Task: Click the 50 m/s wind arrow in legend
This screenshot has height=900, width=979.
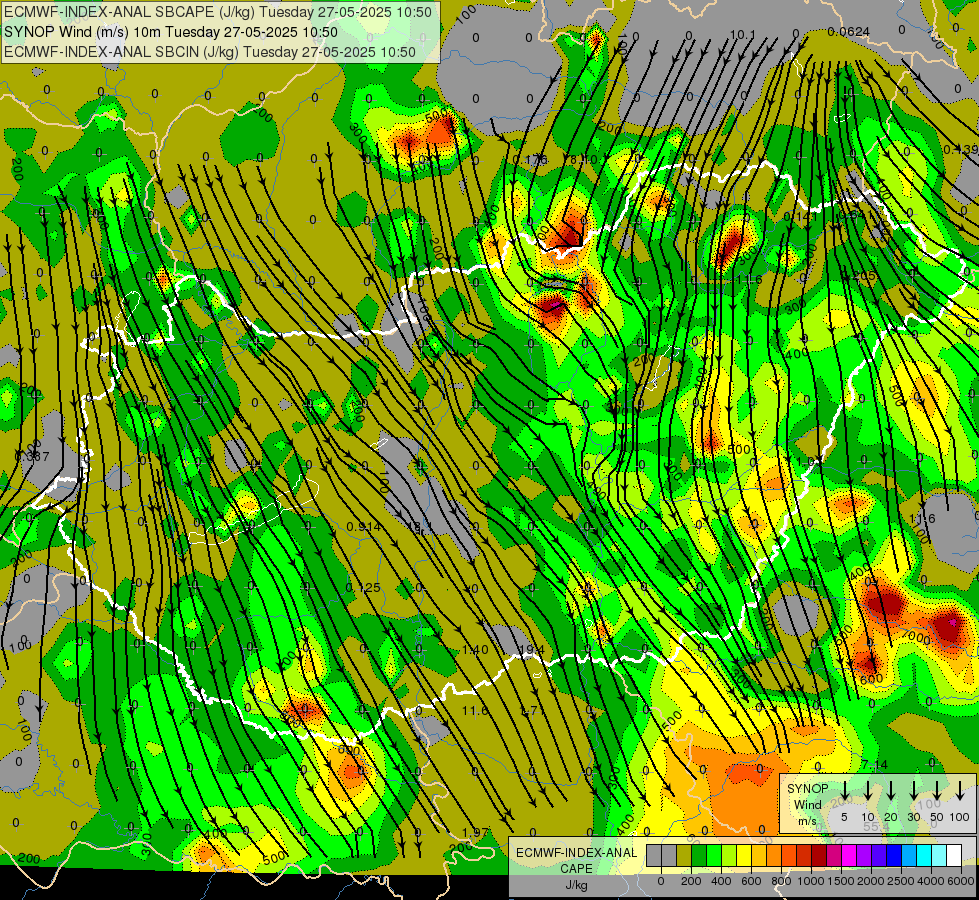Action: (x=937, y=790)
